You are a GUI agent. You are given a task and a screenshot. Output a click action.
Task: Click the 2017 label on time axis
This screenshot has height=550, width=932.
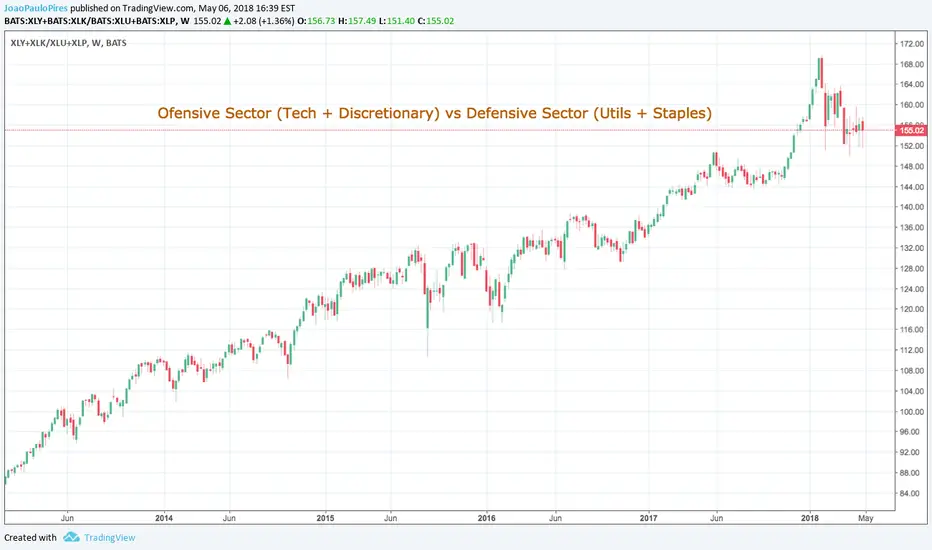(x=648, y=518)
